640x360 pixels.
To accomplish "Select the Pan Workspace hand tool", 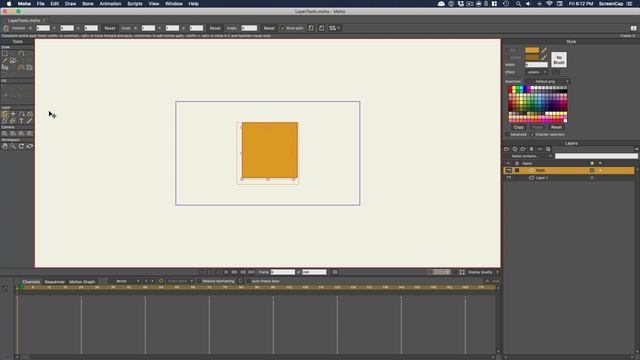I will (5, 146).
